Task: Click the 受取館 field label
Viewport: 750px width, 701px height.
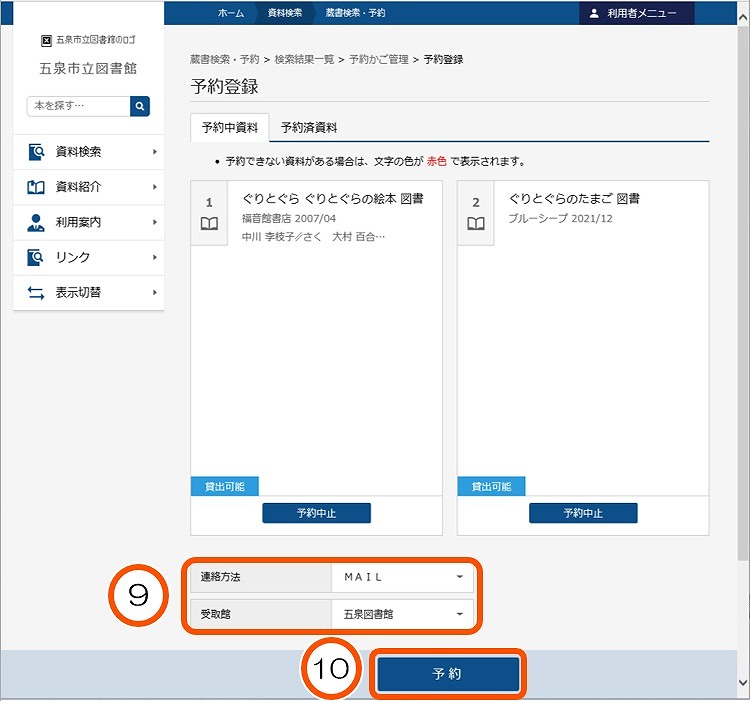Action: (215, 614)
